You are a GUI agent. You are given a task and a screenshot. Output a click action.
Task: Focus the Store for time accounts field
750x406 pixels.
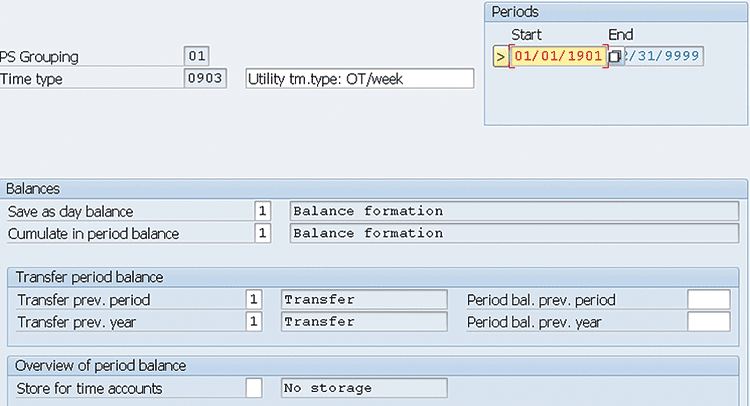click(253, 387)
